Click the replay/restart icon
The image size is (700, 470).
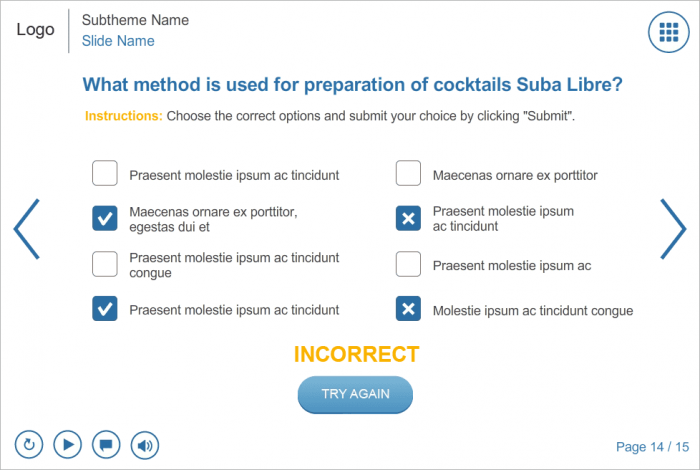(29, 444)
